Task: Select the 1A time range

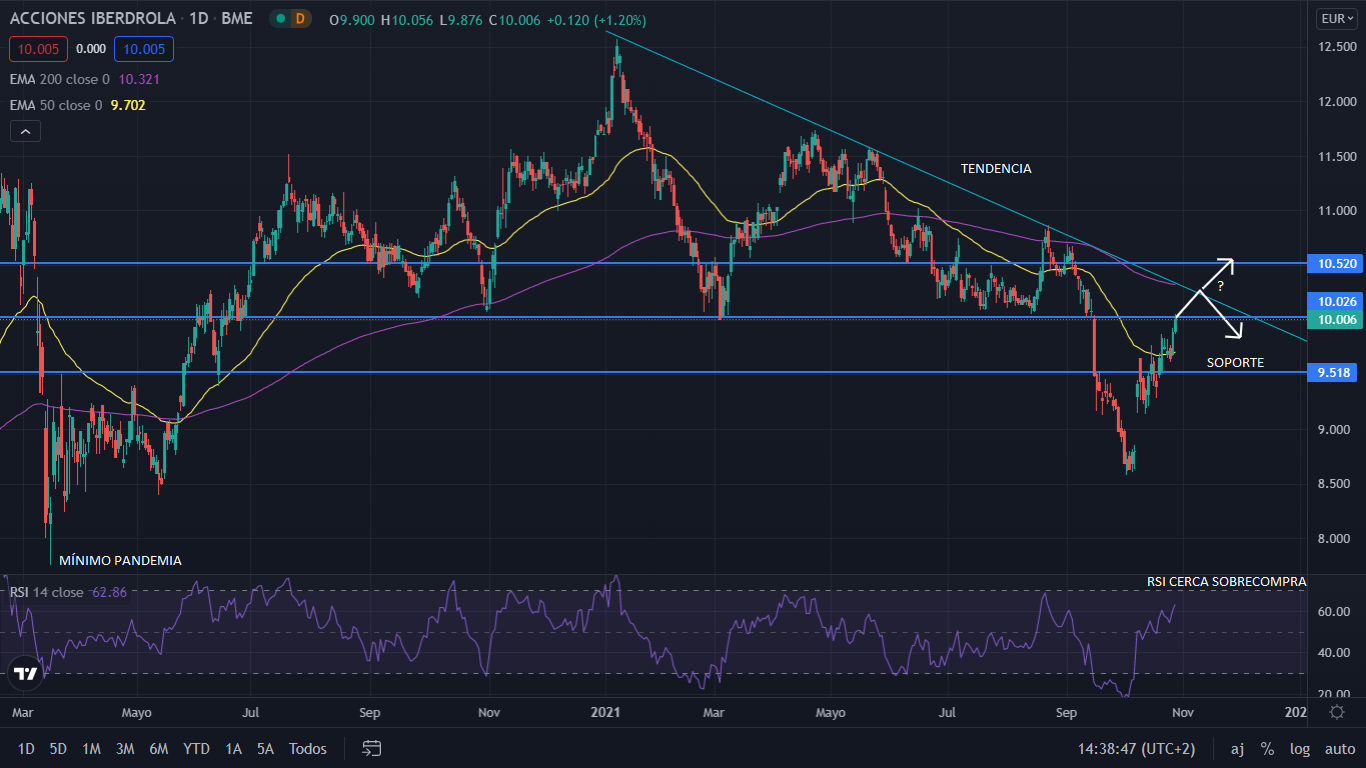Action: 233,748
